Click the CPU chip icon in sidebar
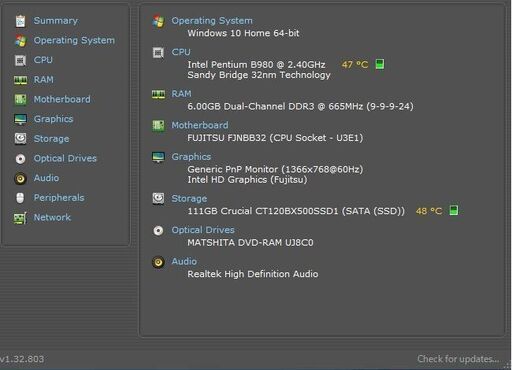512x370 pixels. tap(20, 60)
